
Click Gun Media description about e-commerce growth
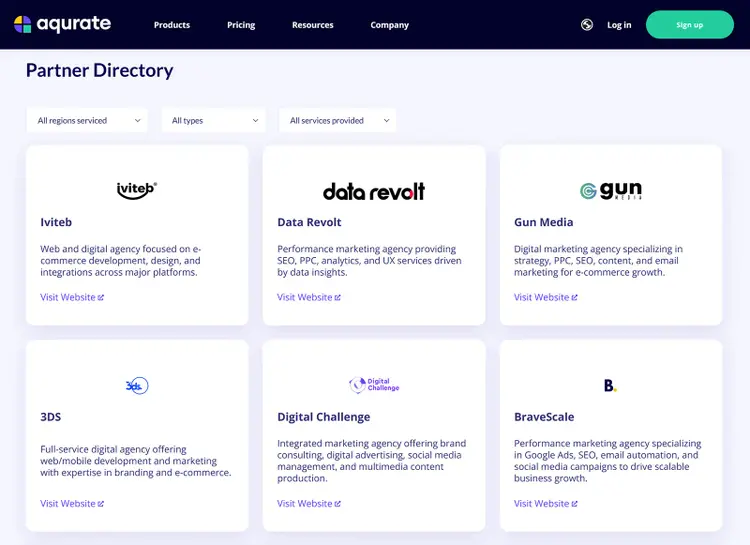pyautogui.click(x=598, y=261)
